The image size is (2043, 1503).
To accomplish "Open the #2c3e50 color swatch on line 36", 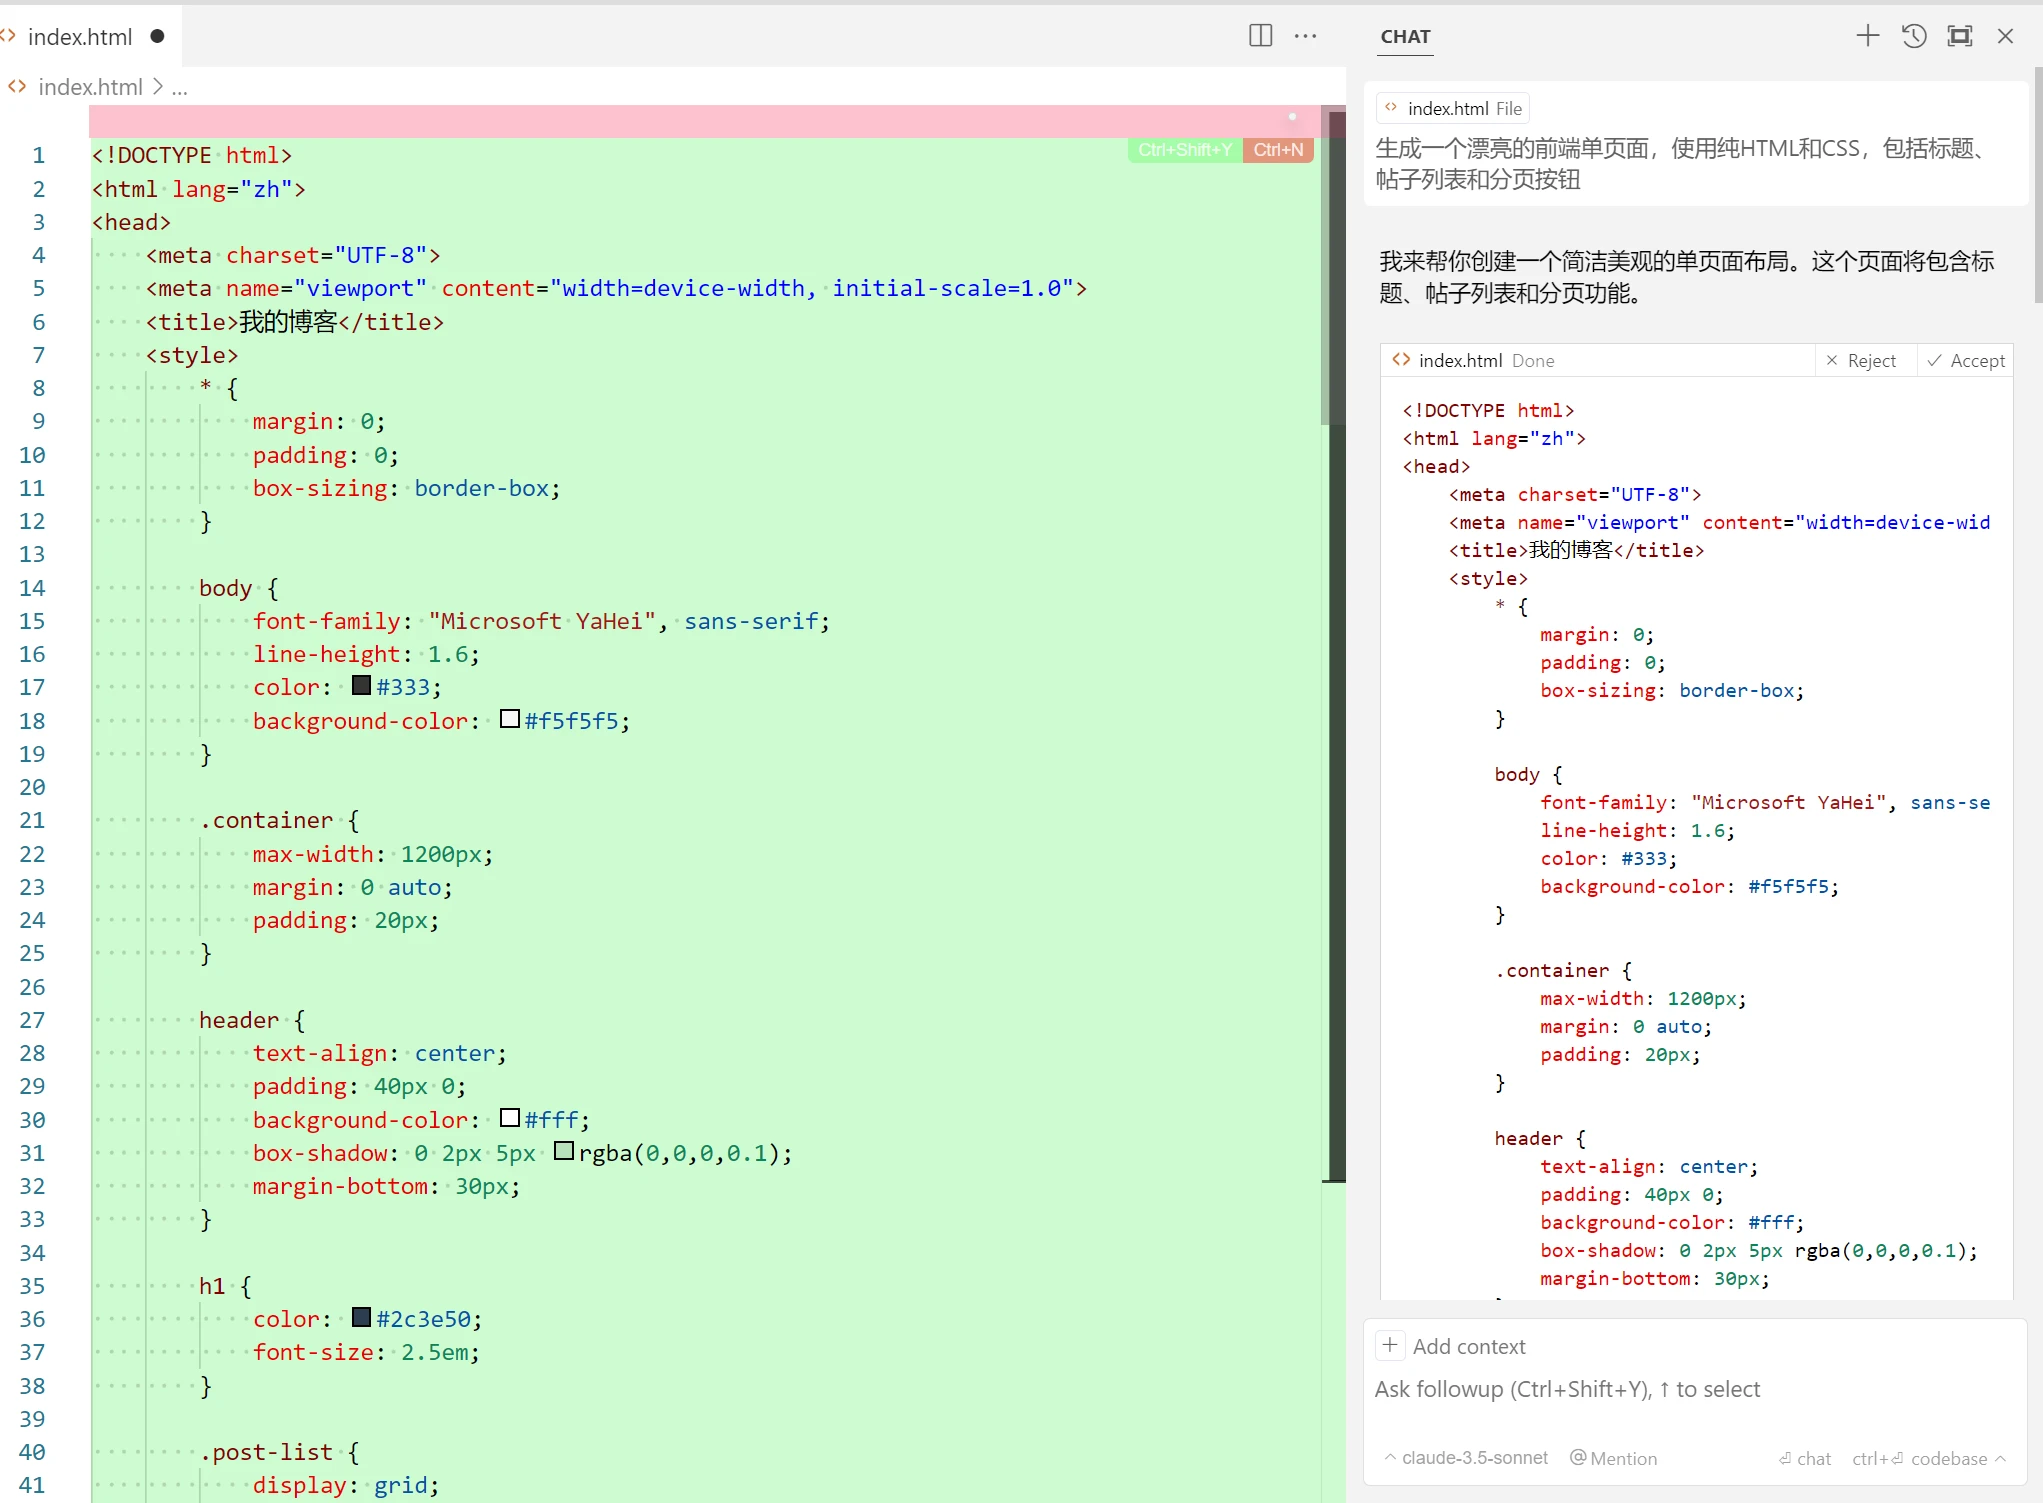I will coord(361,1317).
